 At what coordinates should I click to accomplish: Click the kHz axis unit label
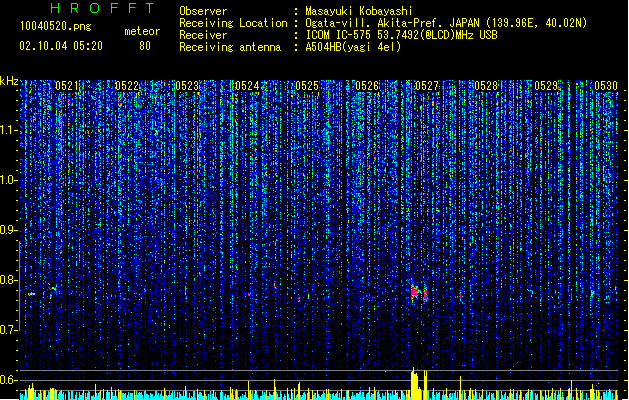(x=9, y=81)
